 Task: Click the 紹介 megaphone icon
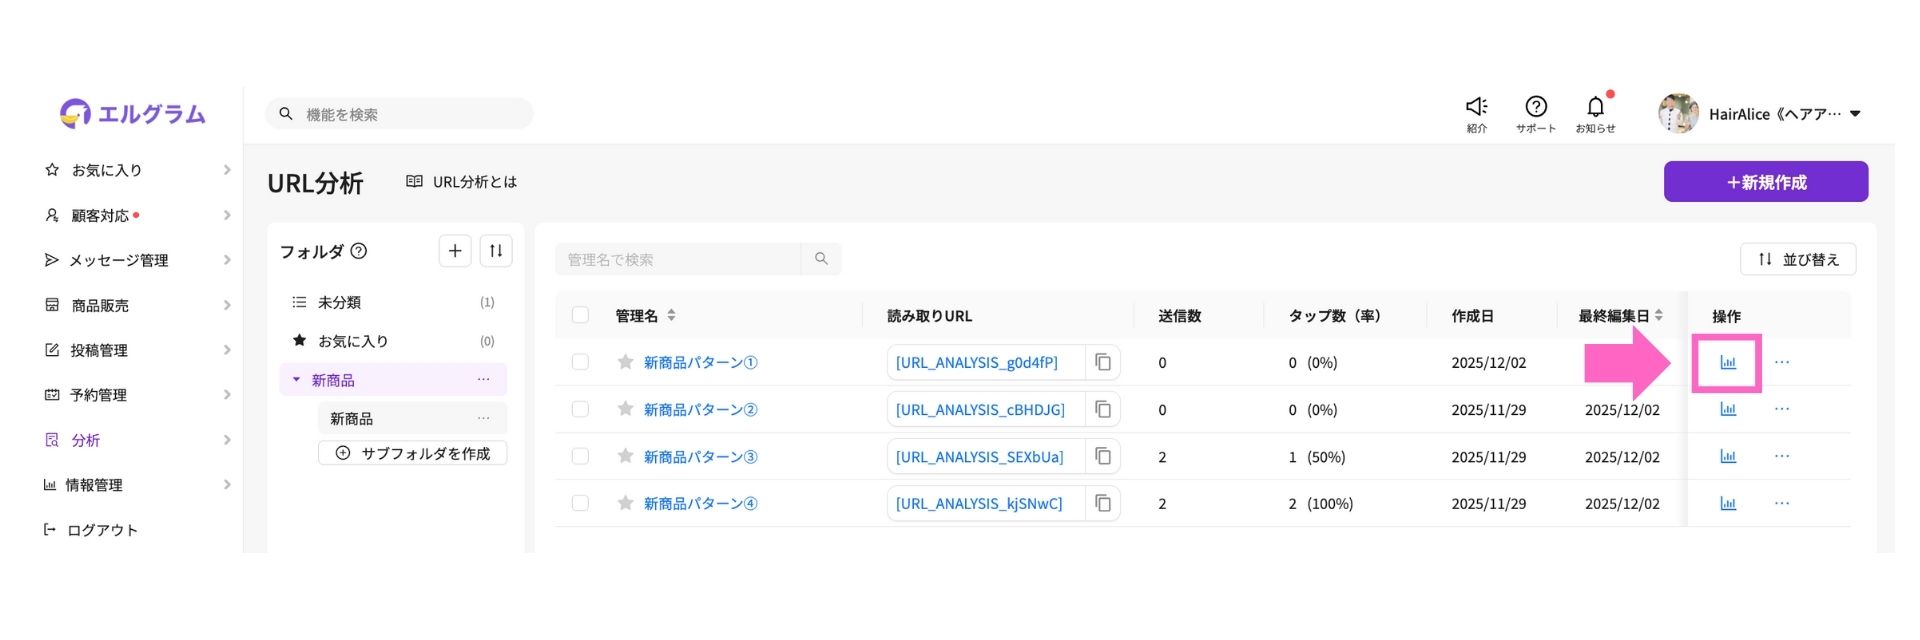coord(1476,108)
